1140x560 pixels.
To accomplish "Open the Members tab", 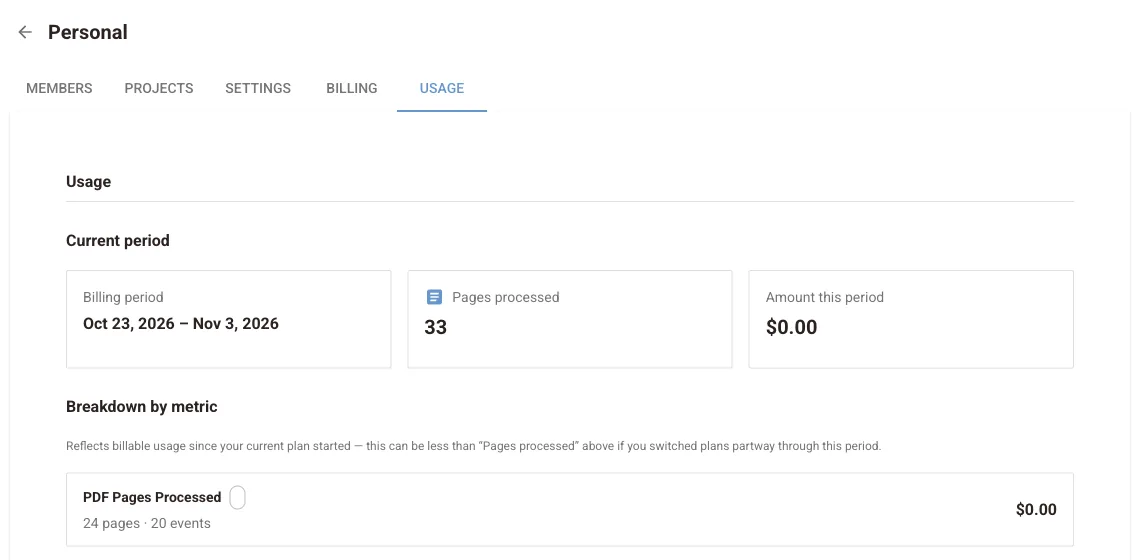I will tap(59, 88).
